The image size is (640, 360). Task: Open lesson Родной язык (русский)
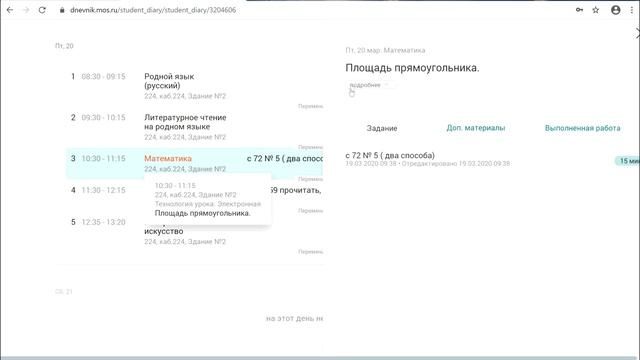169,81
